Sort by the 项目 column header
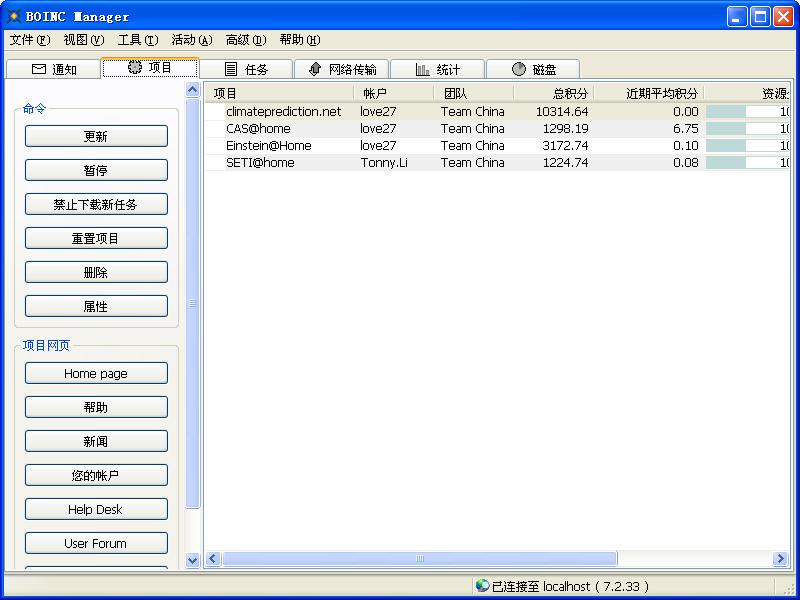The image size is (800, 600). [x=280, y=93]
